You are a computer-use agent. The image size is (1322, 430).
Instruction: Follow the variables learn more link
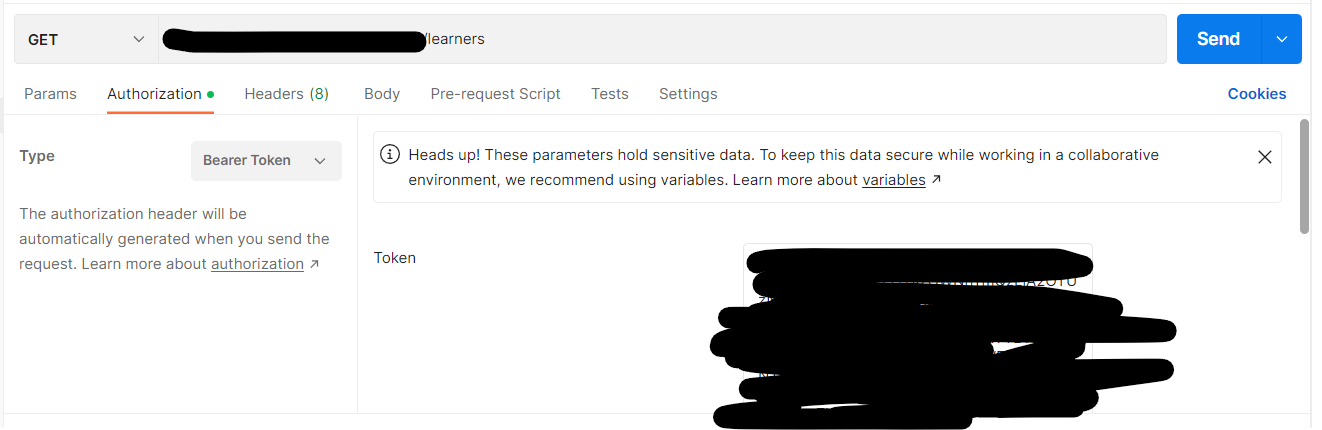pos(894,180)
